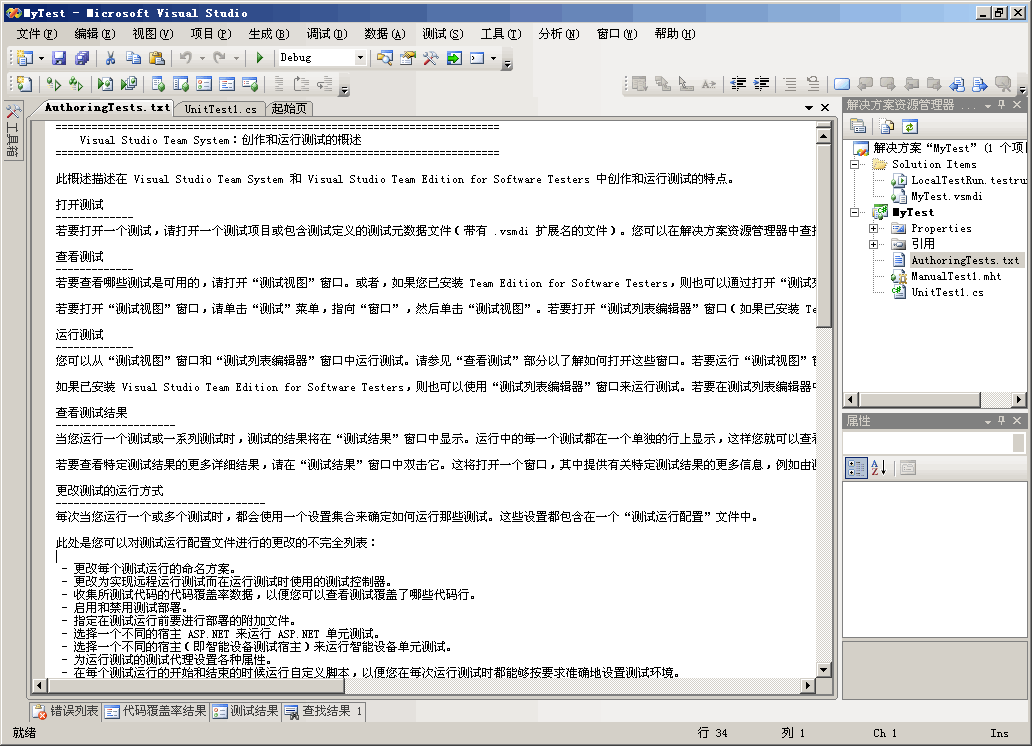Open the 查找结果 1 bottom tab
Viewport: 1032px width, 746px height.
pos(324,711)
